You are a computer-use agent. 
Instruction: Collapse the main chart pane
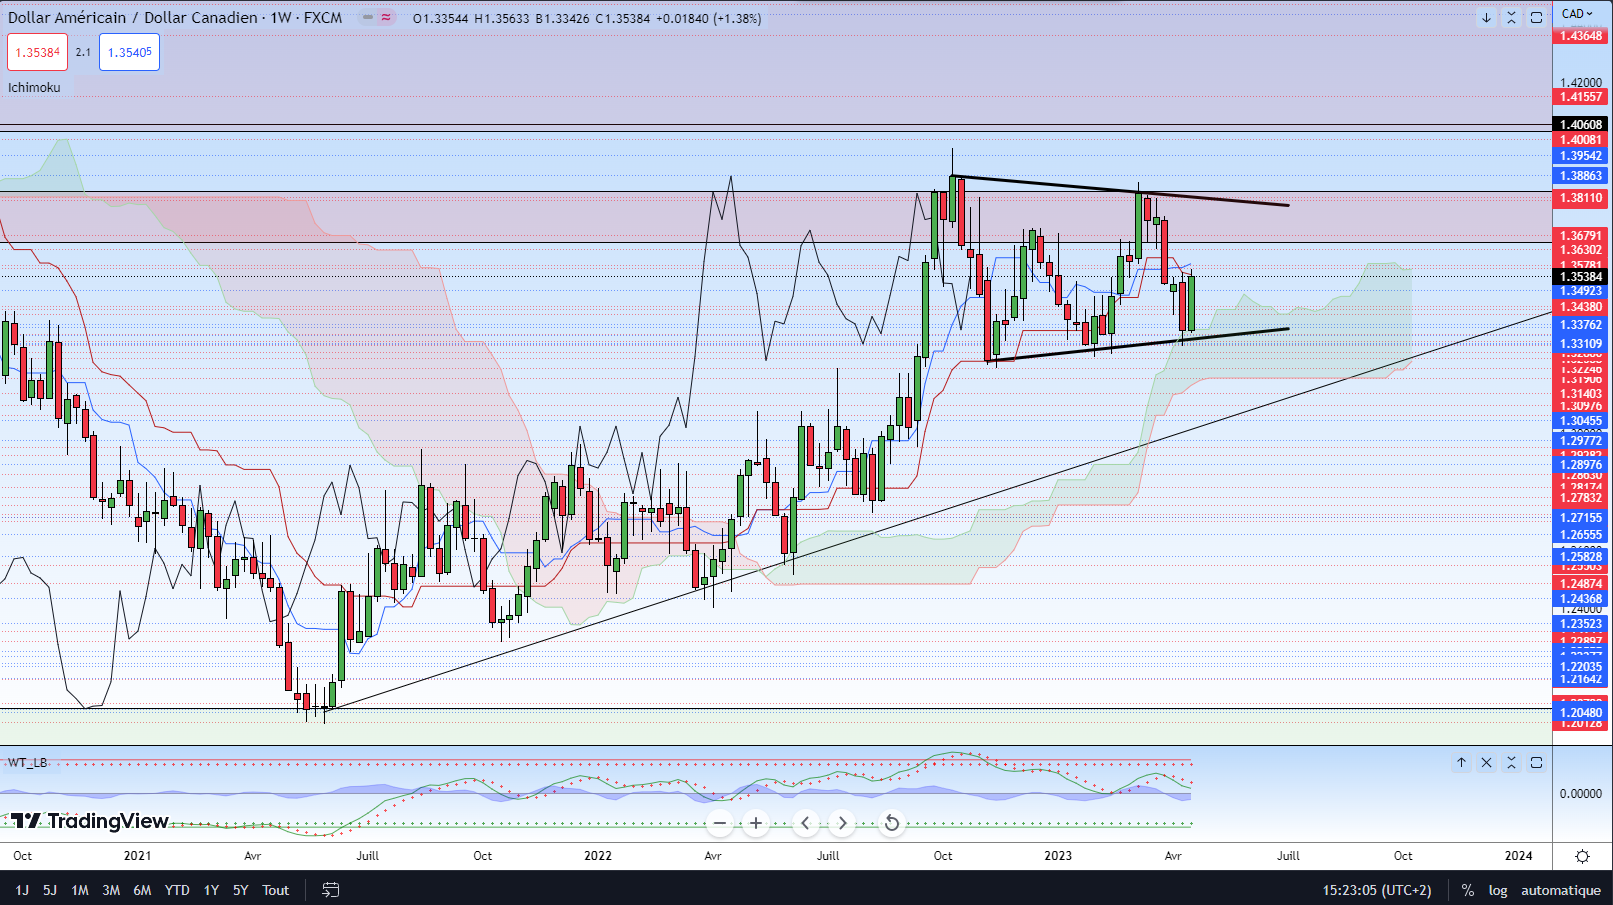click(x=1511, y=18)
